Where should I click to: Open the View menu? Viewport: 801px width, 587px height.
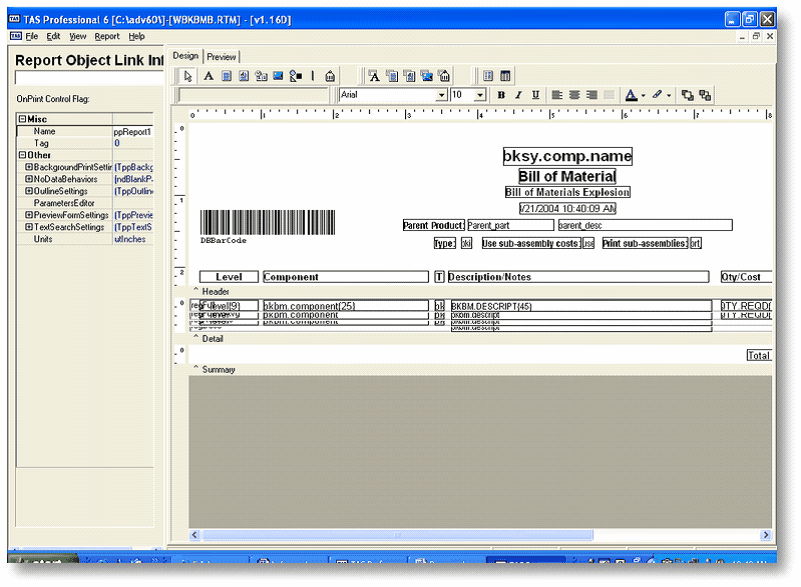tap(78, 36)
